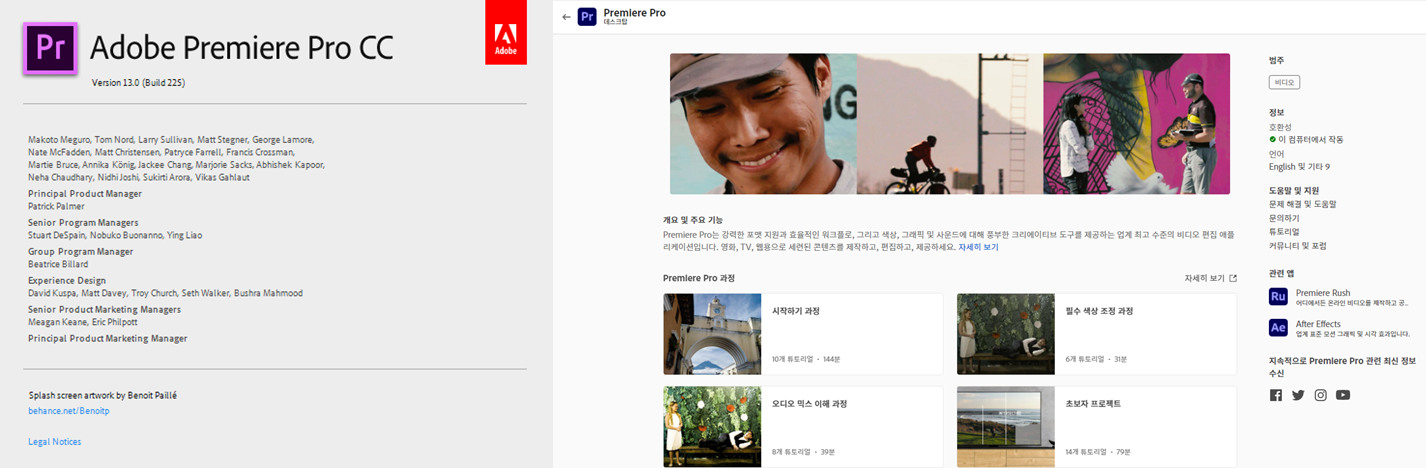Click the large Pr logo in About screen
This screenshot has height=468, width=1426.
coord(50,48)
